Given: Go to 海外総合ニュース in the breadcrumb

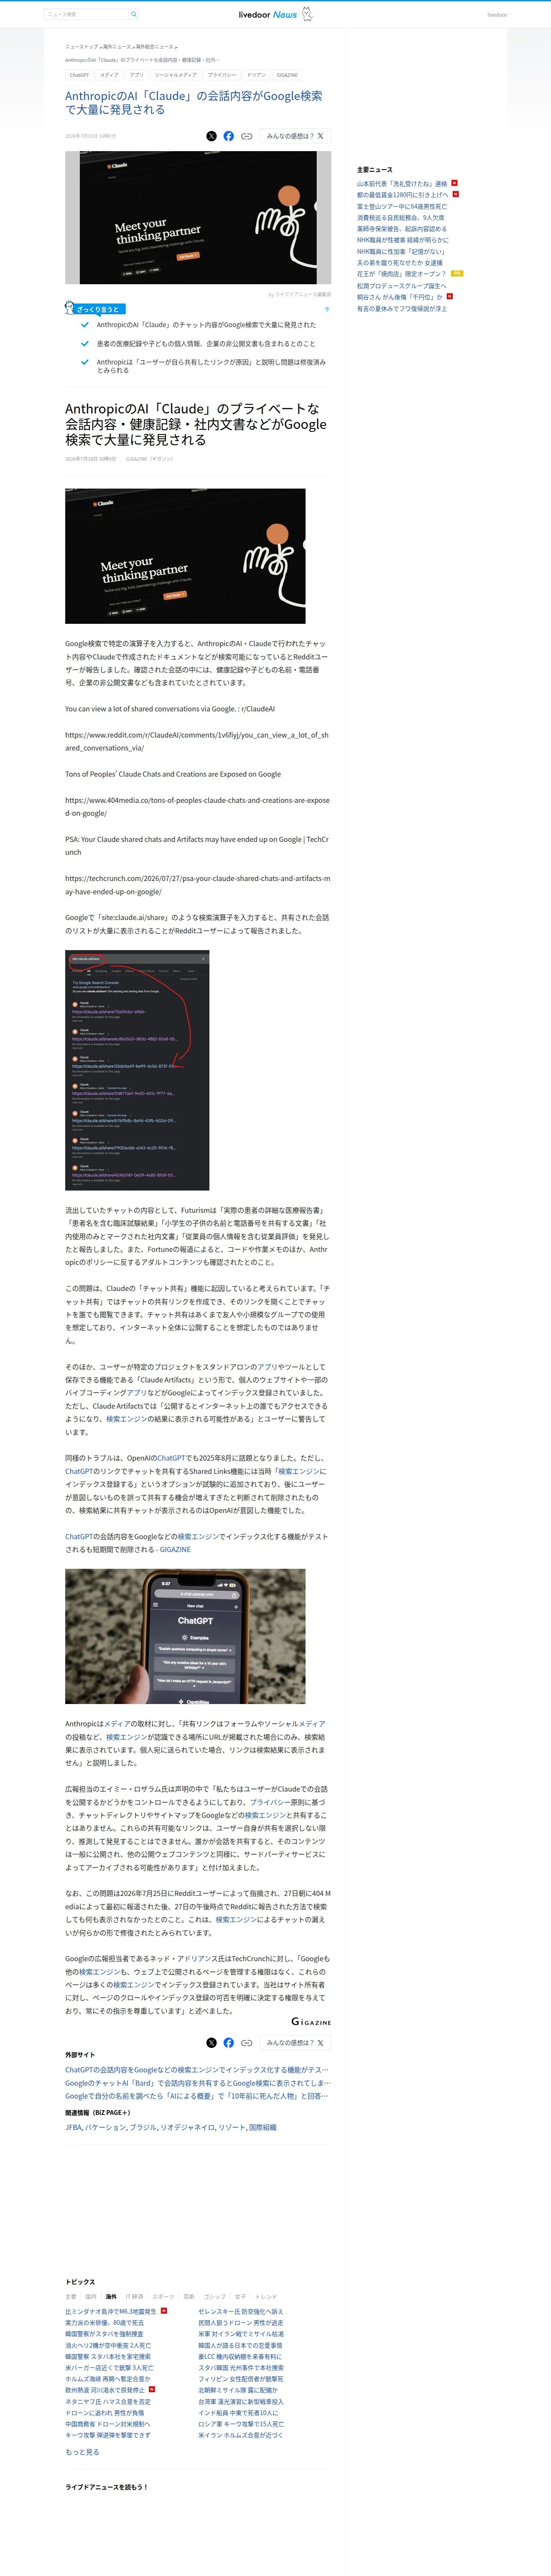Looking at the screenshot, I should pyautogui.click(x=154, y=47).
